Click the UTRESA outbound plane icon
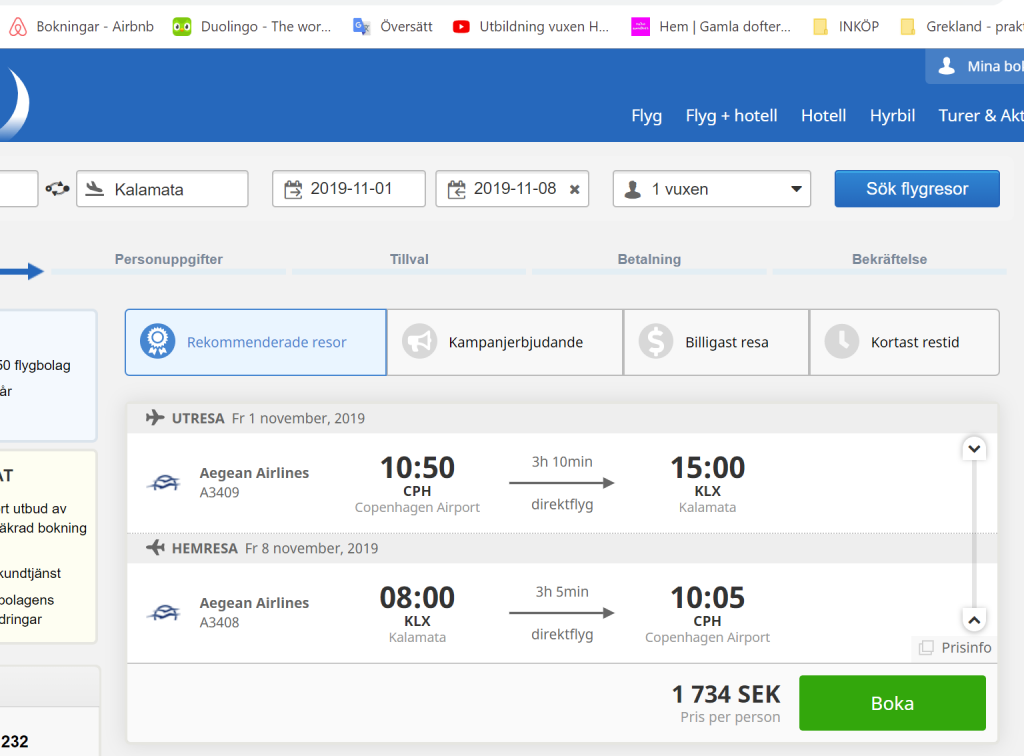The height and width of the screenshot is (756, 1024). click(155, 418)
